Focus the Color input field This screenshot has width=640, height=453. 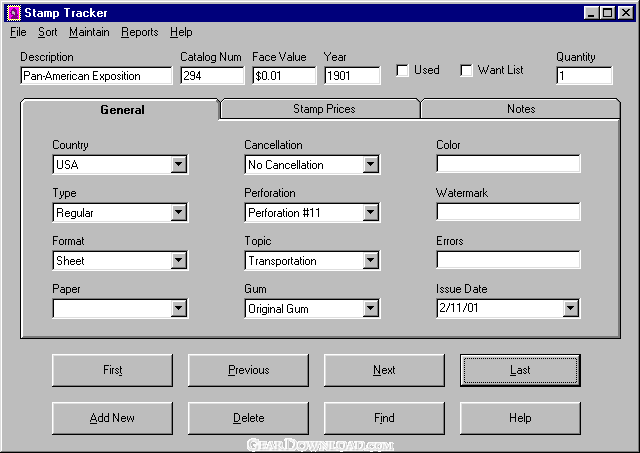pos(508,165)
